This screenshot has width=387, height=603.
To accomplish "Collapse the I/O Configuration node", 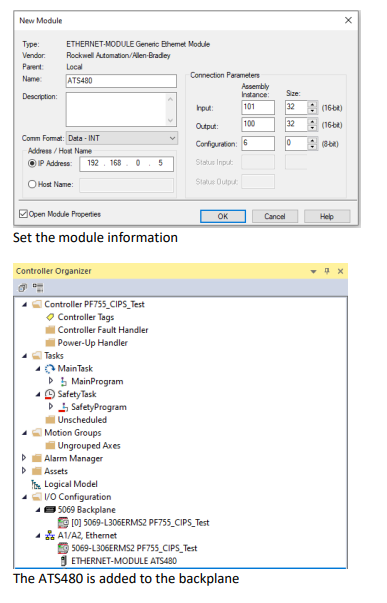I will [25, 497].
